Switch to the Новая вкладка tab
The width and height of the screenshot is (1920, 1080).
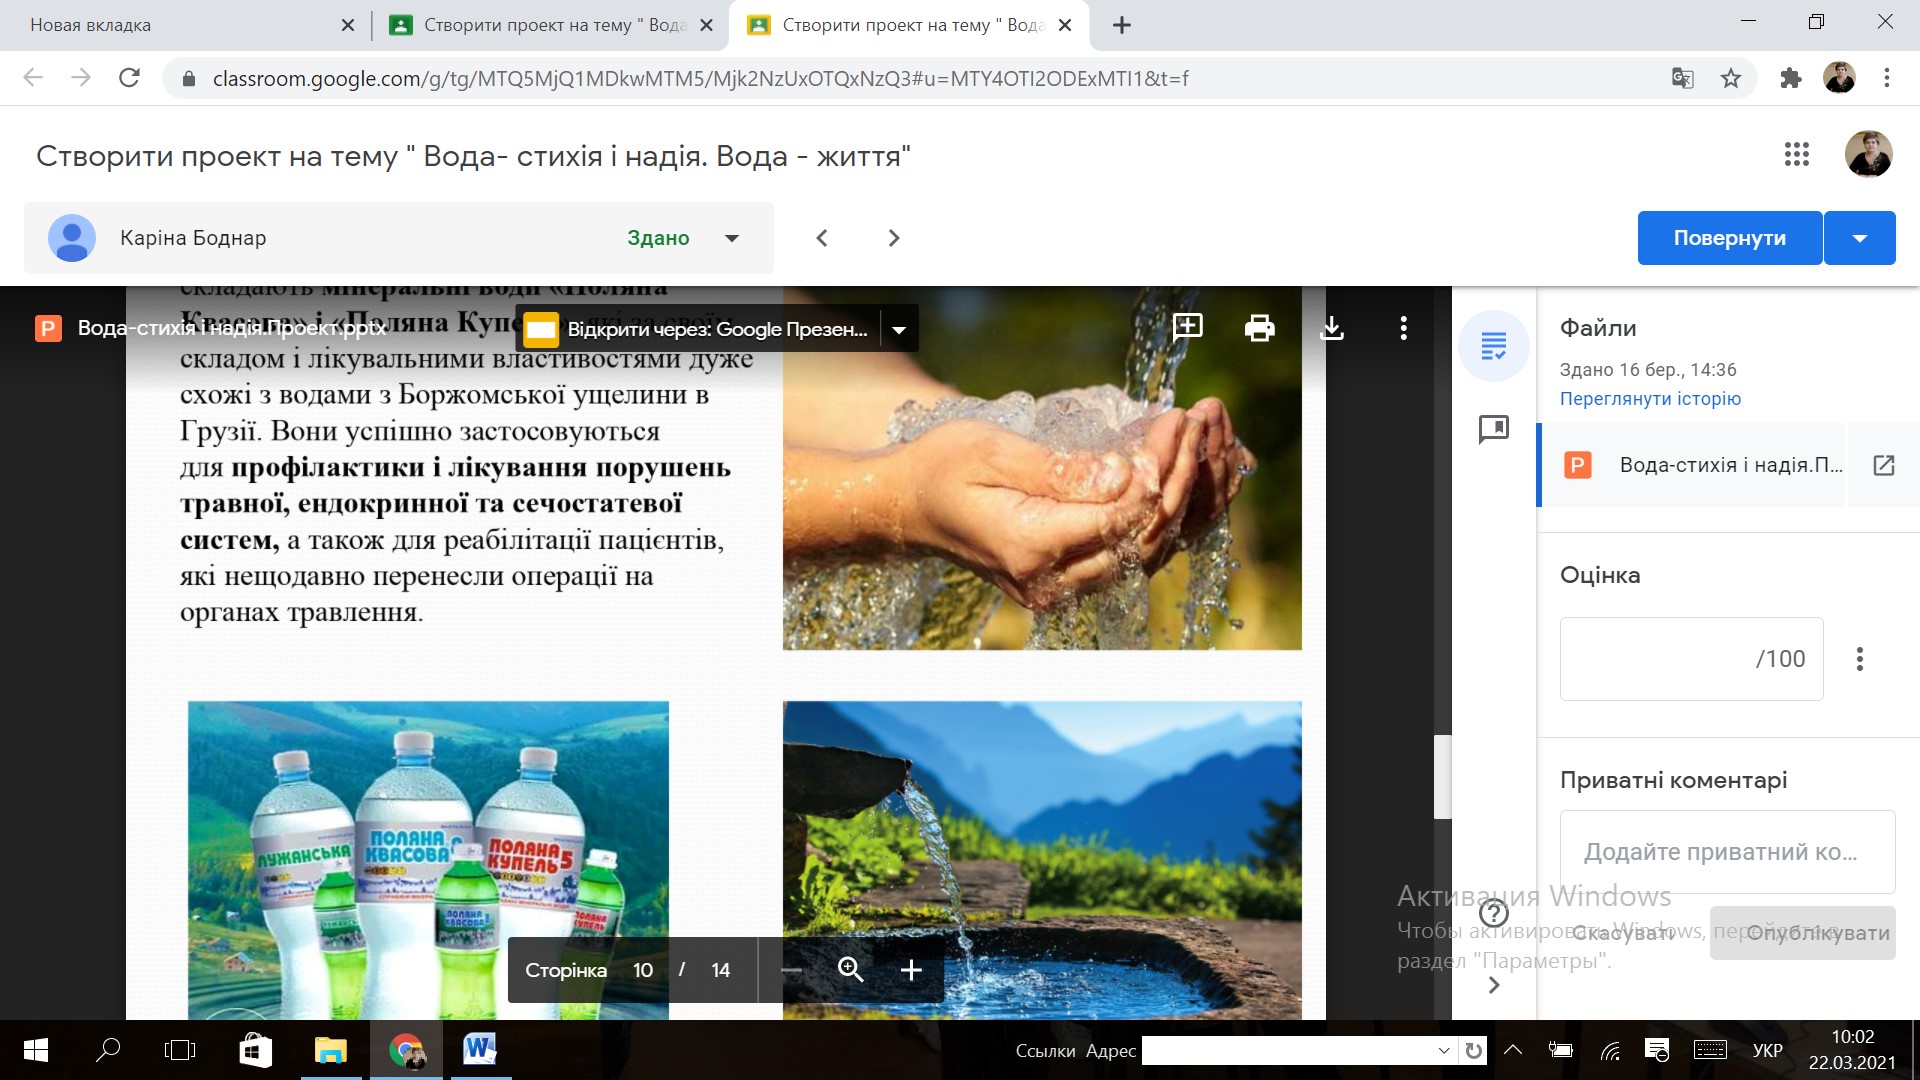point(180,25)
